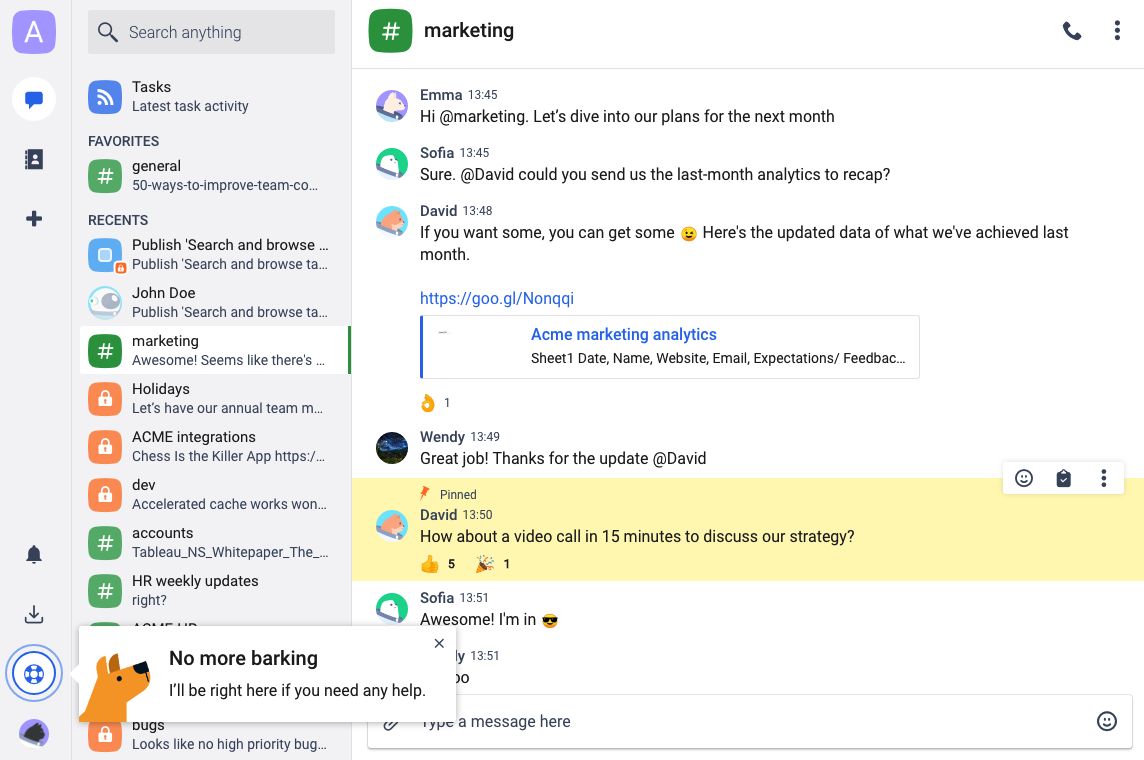Open marketing channel more options menu
The width and height of the screenshot is (1144, 760).
point(1117,31)
